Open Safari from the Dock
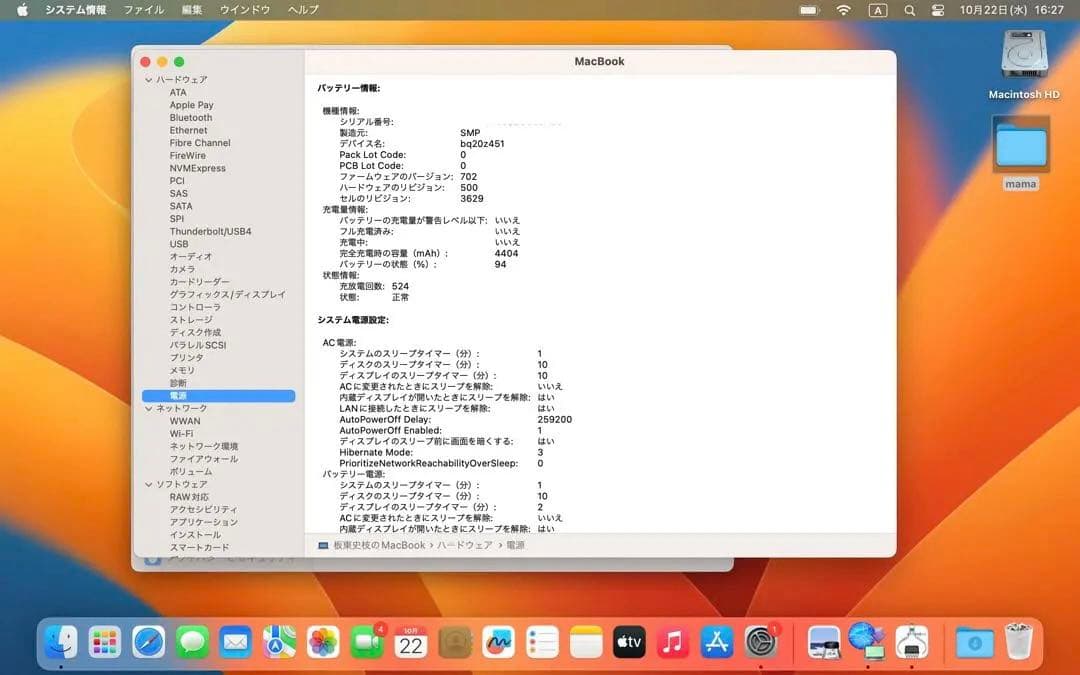Screen dimensions: 1080x675 tap(148, 642)
